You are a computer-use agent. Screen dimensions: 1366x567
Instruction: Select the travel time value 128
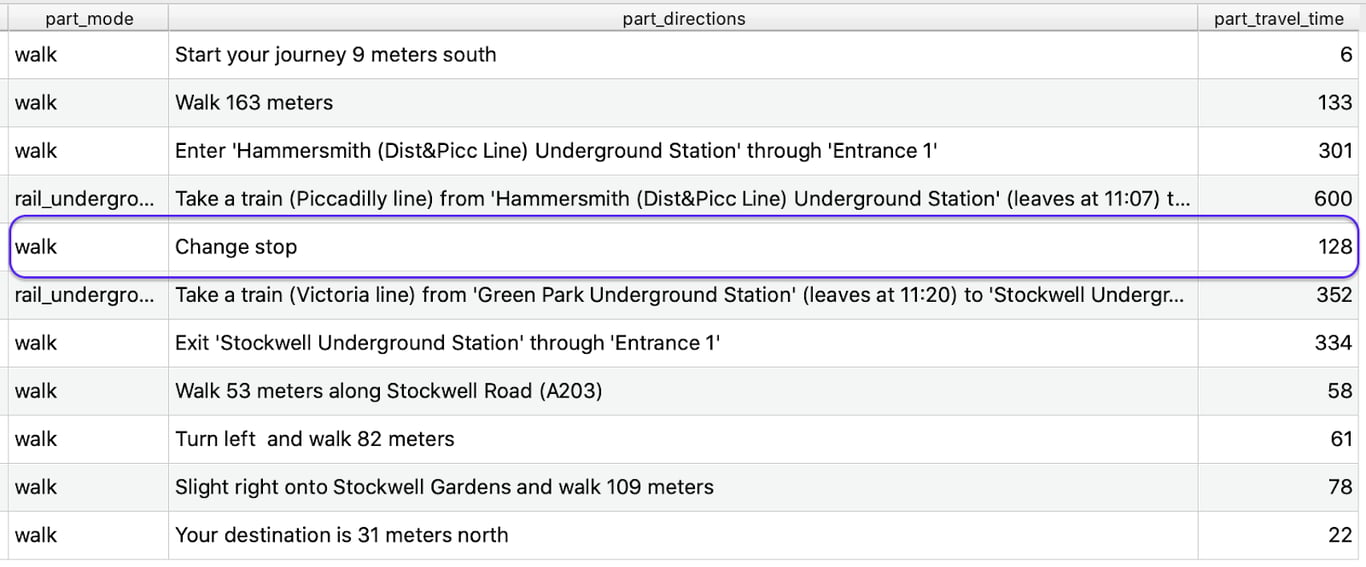[1334, 247]
